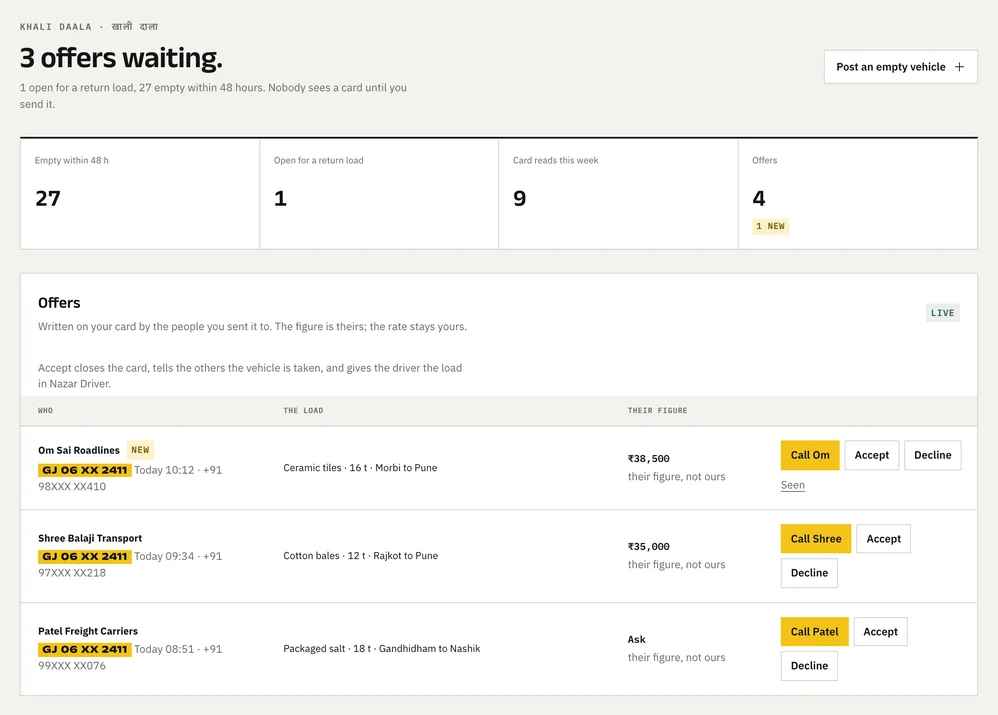The width and height of the screenshot is (998, 715).
Task: Open the Offers stat card showing 4
Action: pos(857,194)
